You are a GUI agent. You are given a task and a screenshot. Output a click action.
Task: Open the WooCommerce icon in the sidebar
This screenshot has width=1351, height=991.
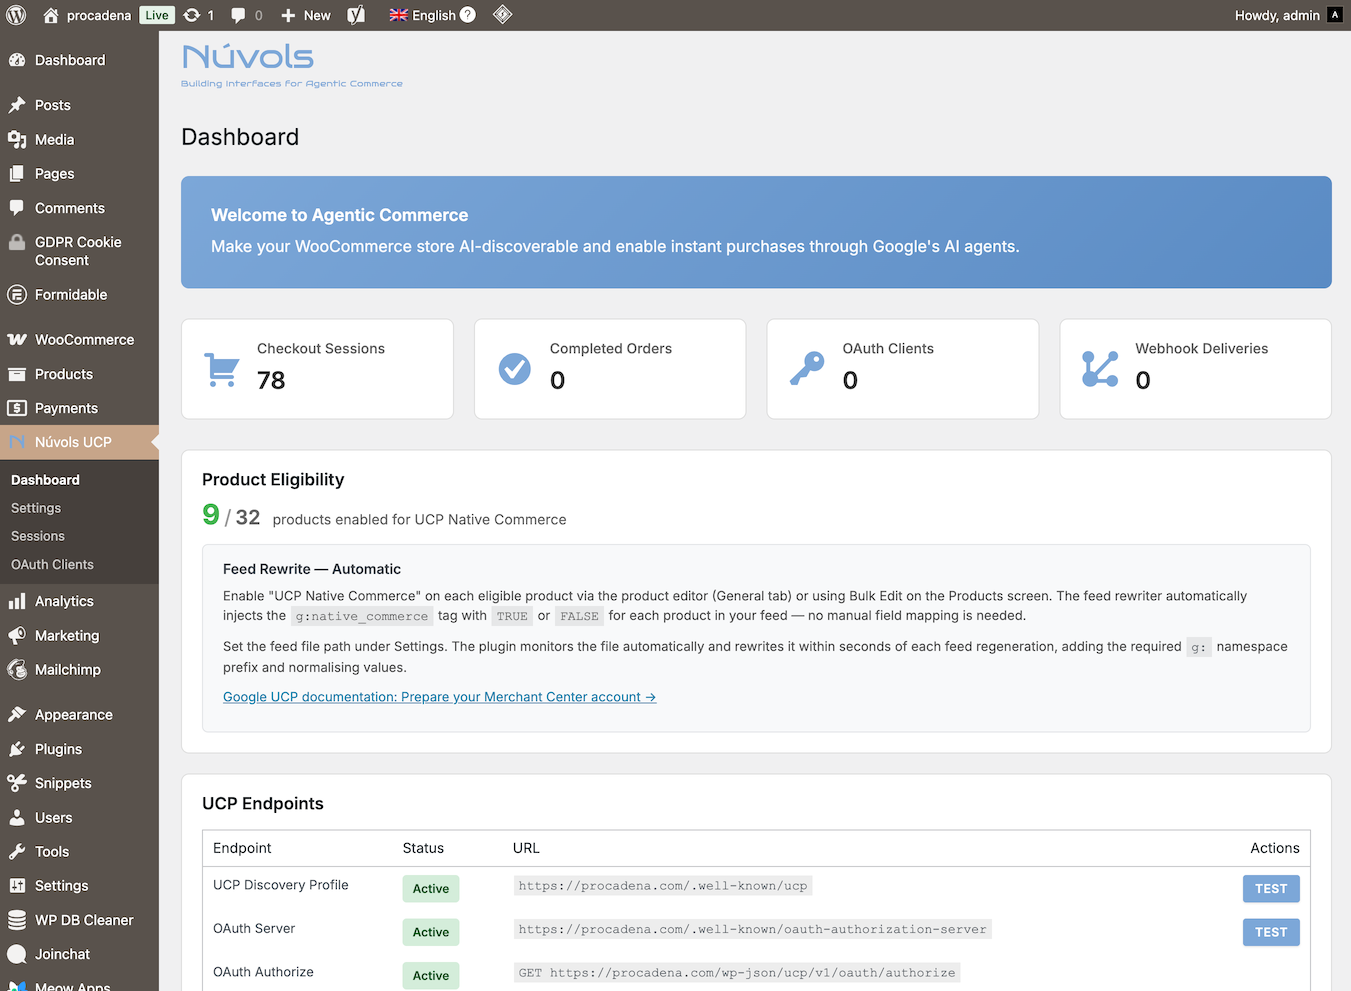pos(18,339)
